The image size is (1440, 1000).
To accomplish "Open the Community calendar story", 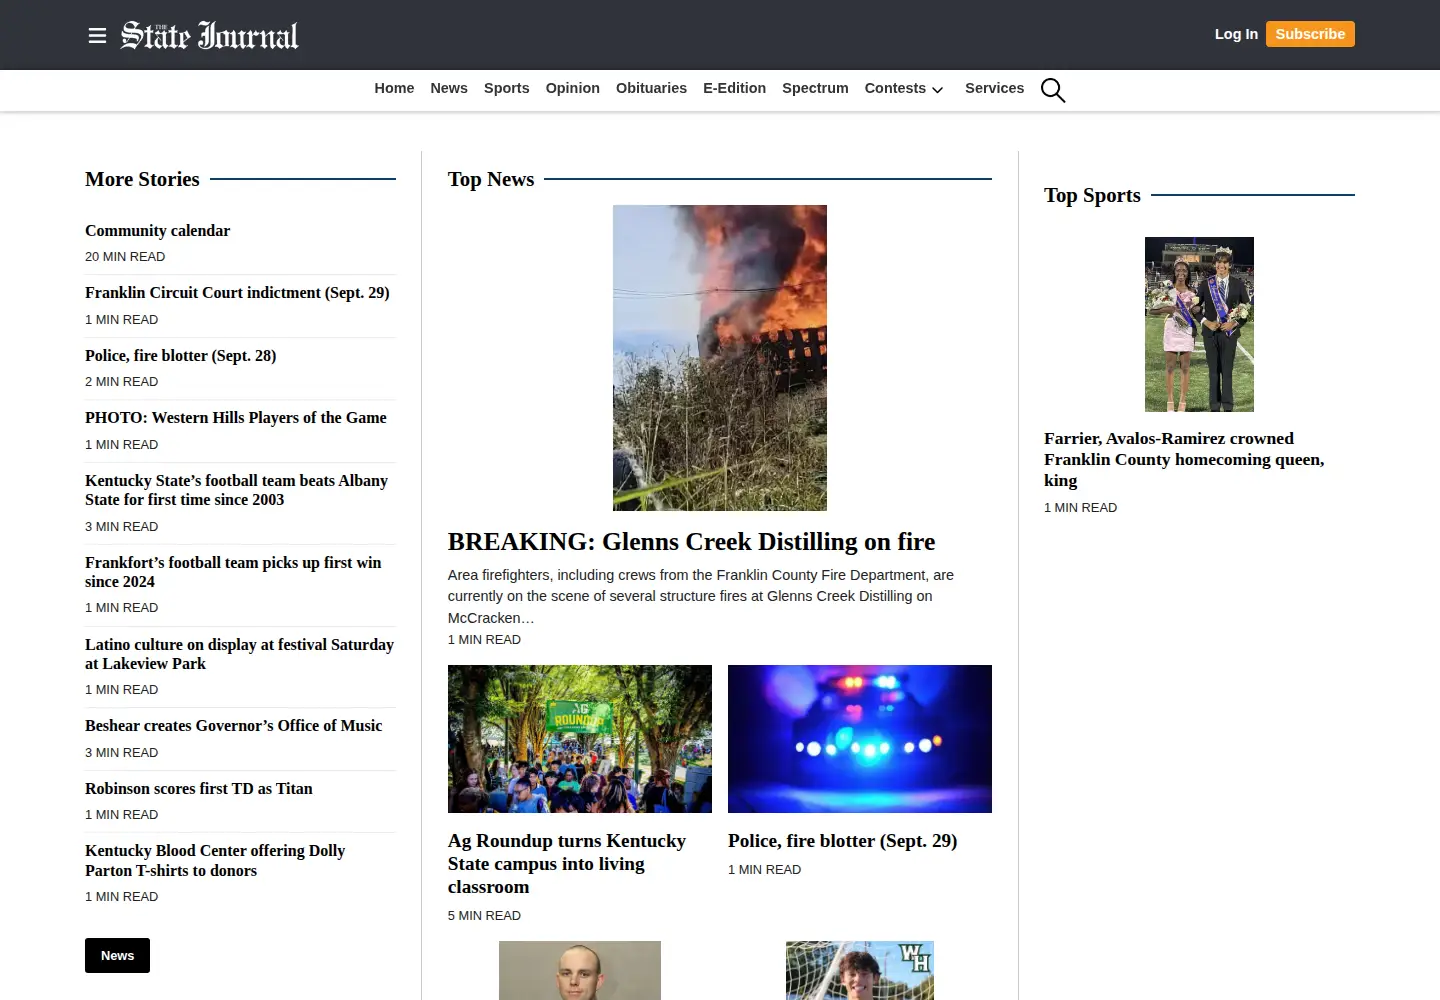I will (157, 231).
